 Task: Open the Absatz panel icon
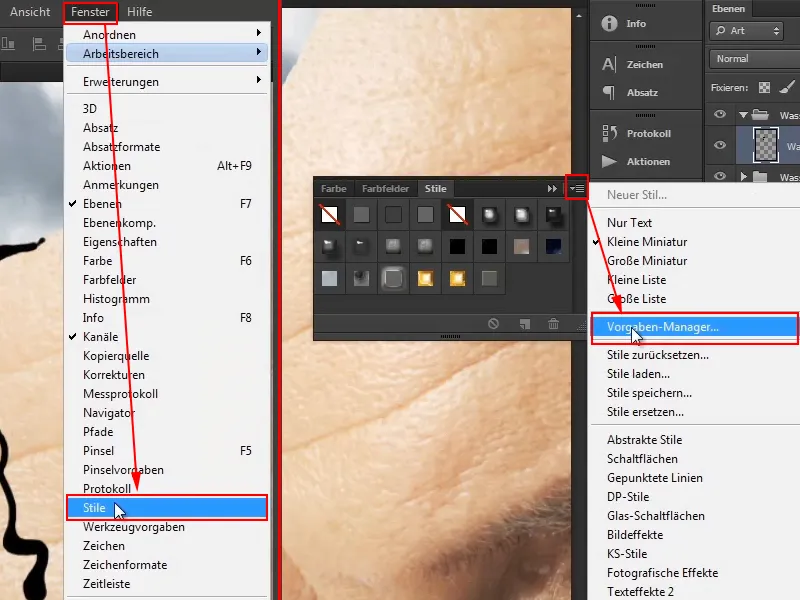609,92
